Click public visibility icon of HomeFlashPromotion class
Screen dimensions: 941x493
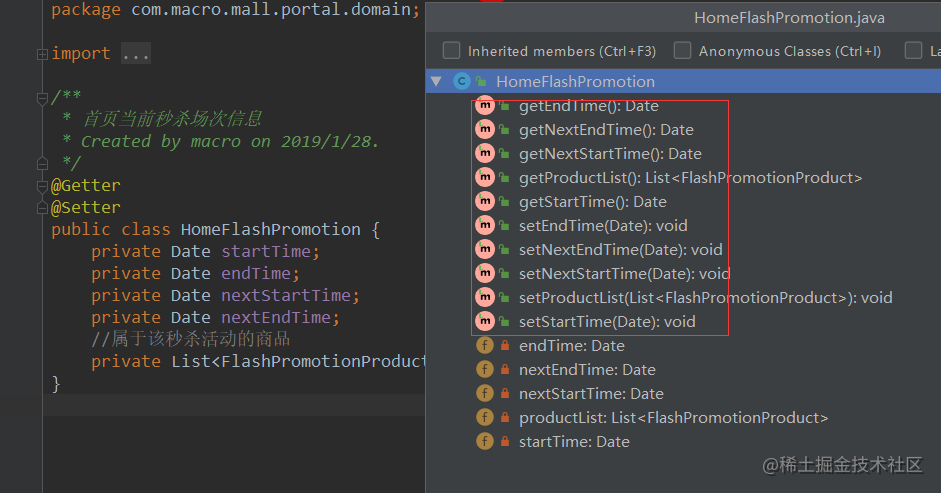pyautogui.click(x=481, y=81)
